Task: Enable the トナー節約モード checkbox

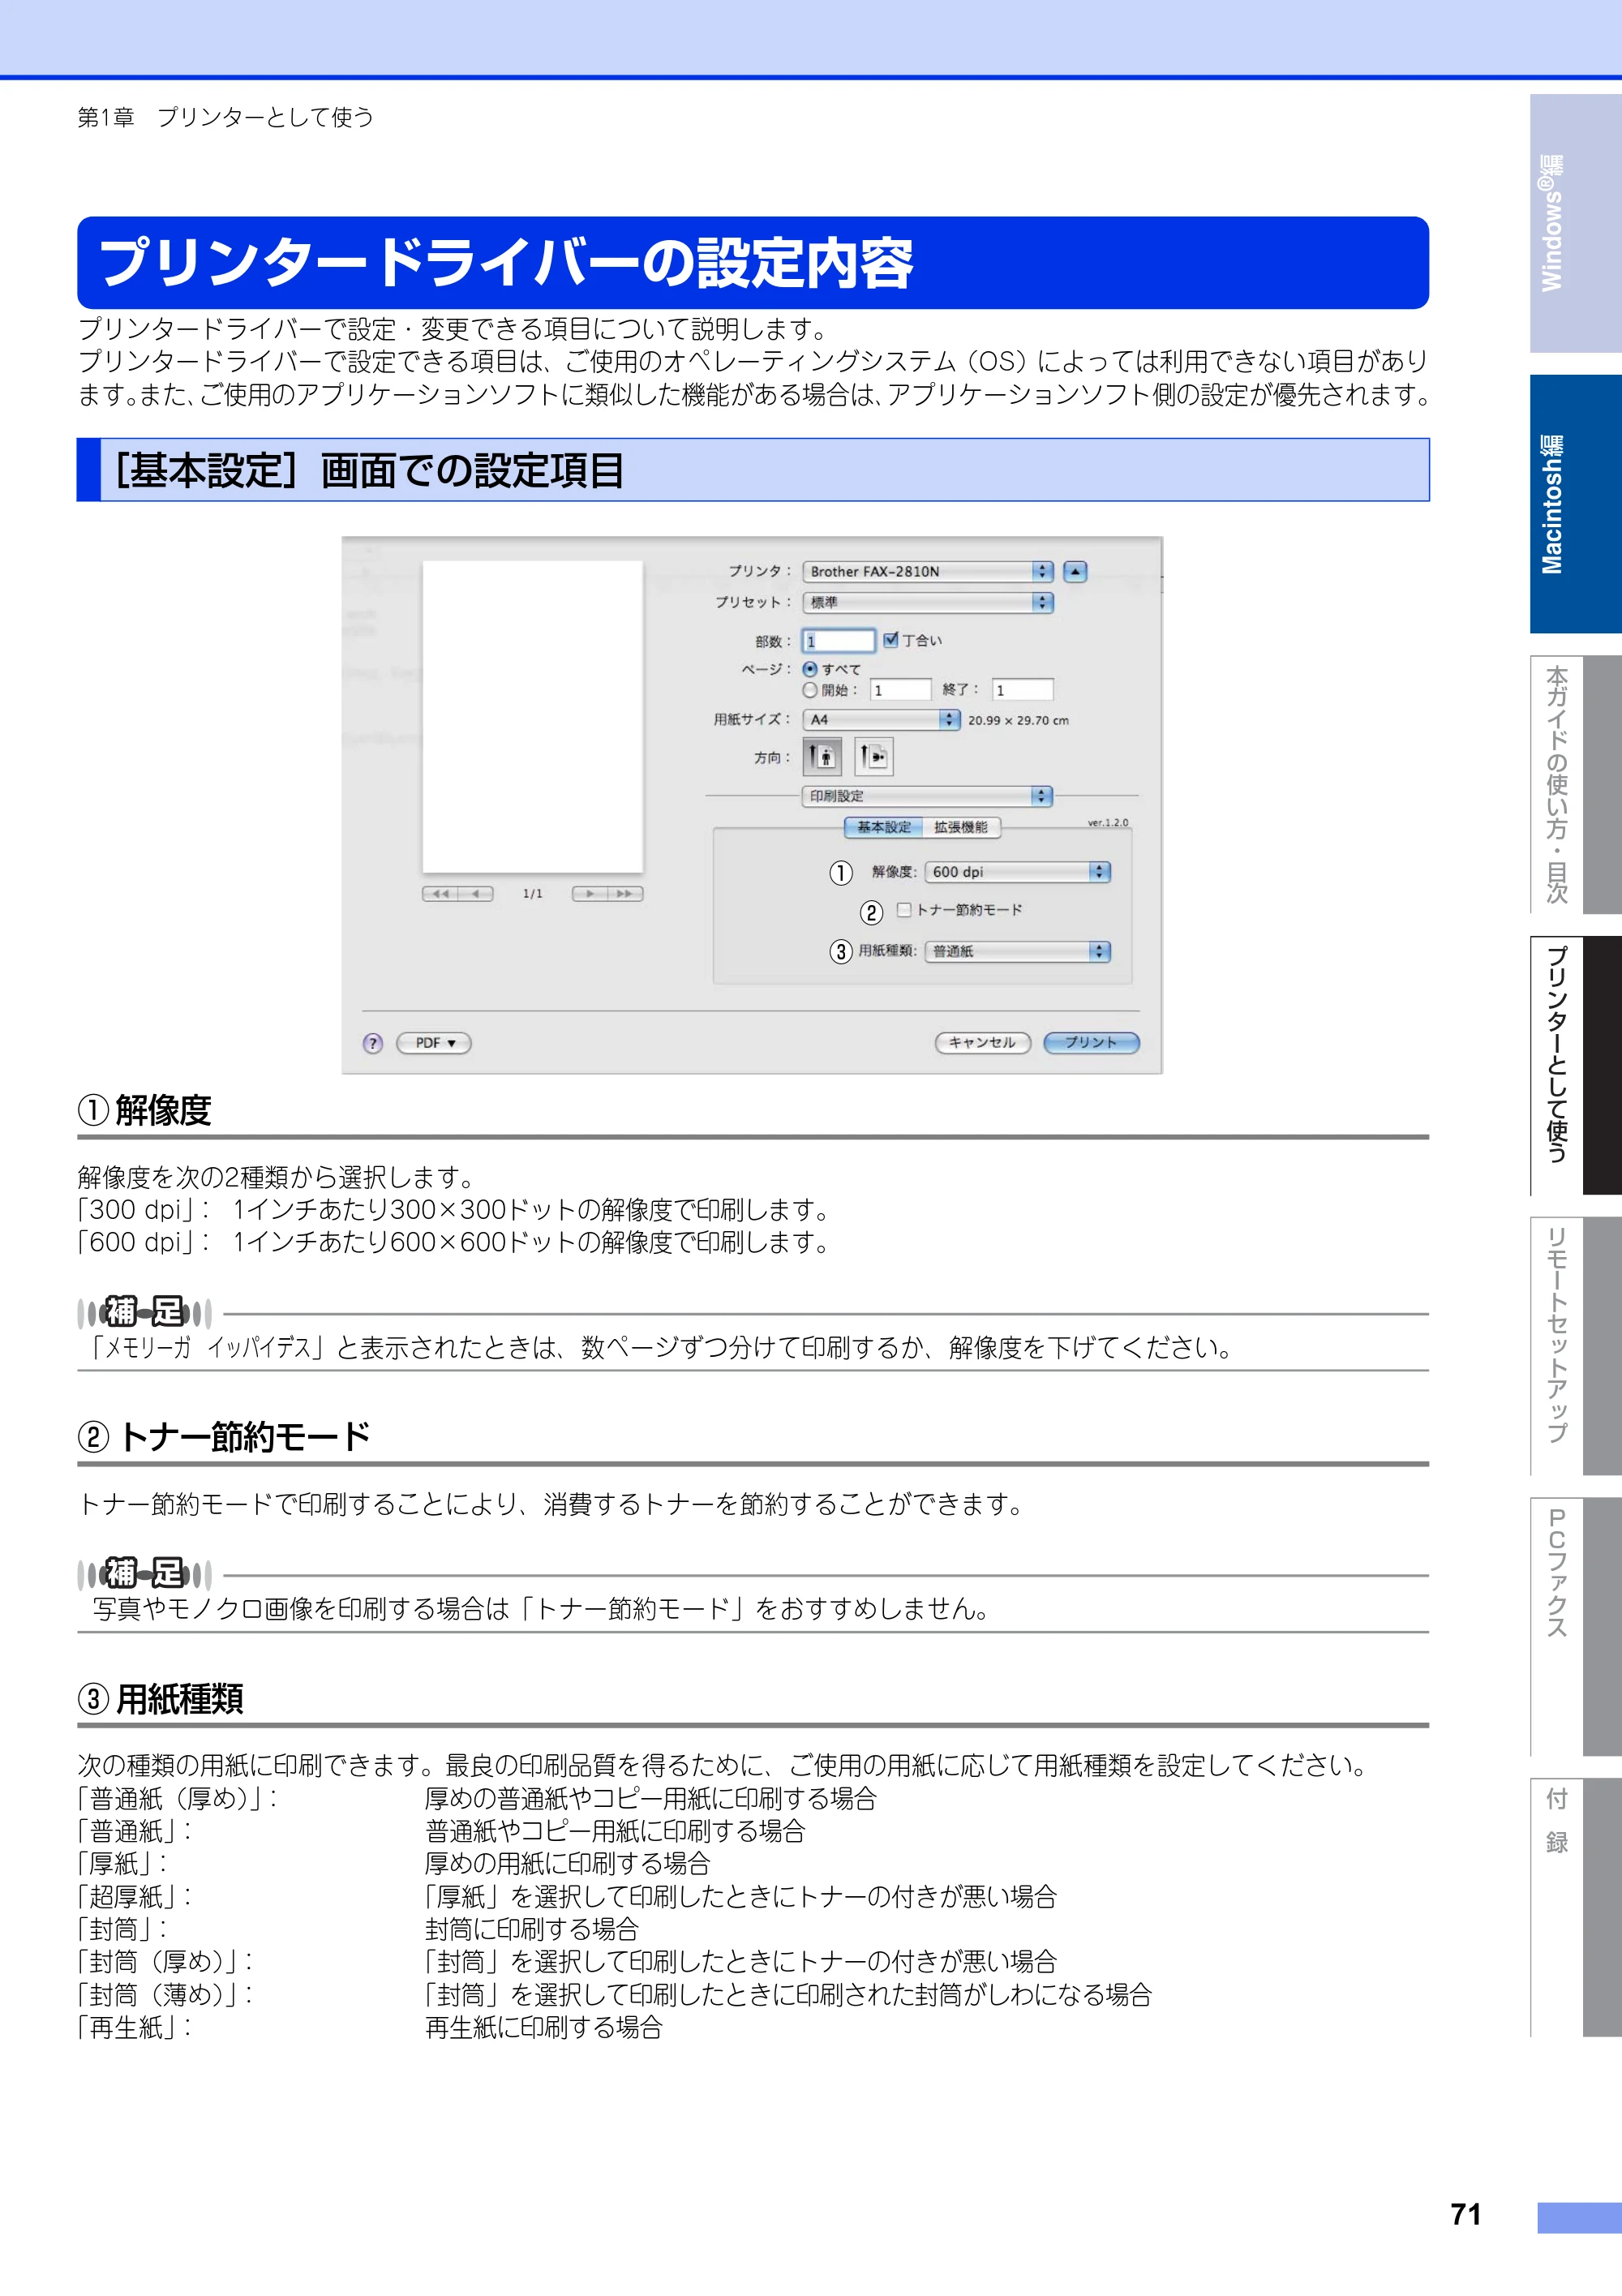Action: coord(904,910)
